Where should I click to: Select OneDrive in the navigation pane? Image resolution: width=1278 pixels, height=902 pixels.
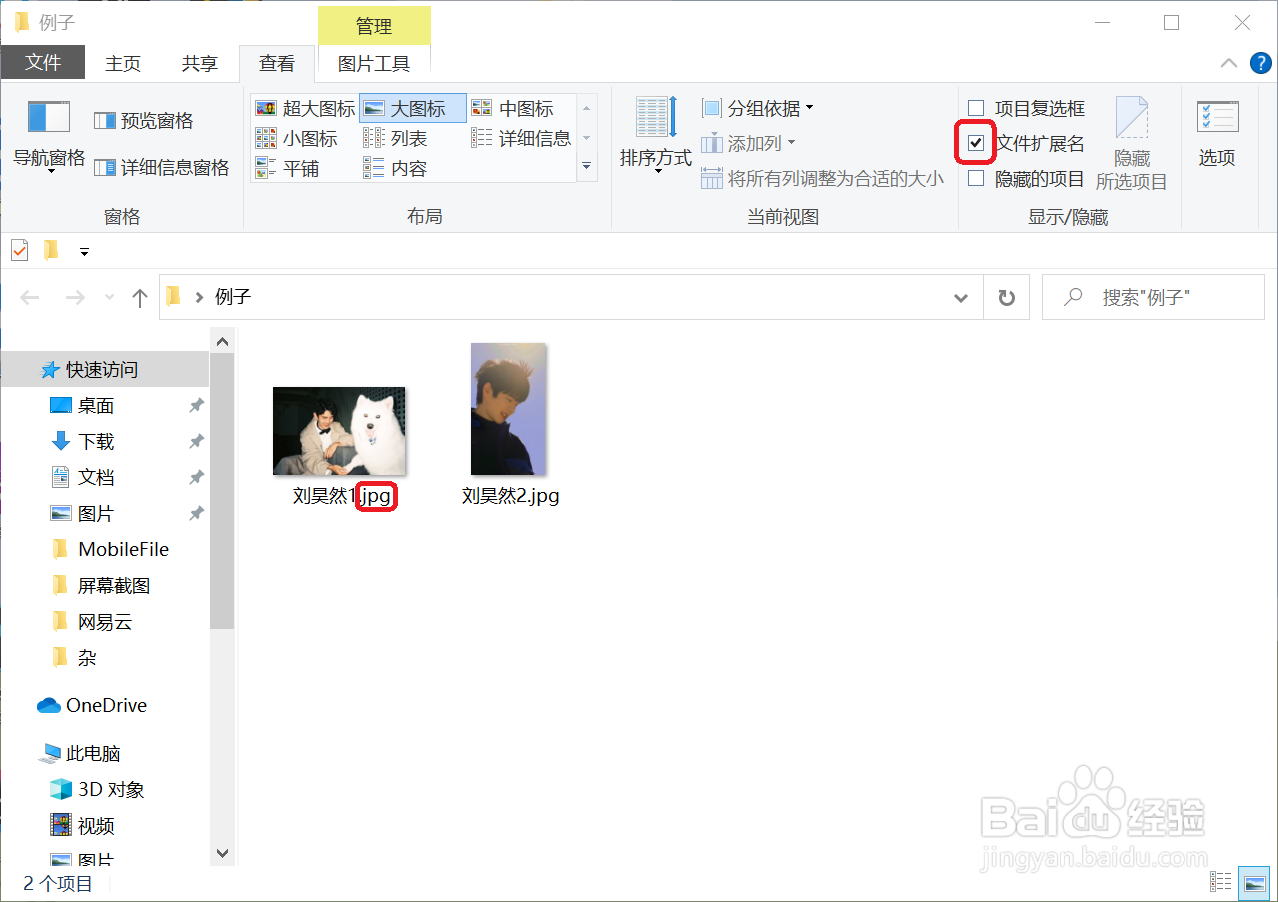tap(105, 705)
